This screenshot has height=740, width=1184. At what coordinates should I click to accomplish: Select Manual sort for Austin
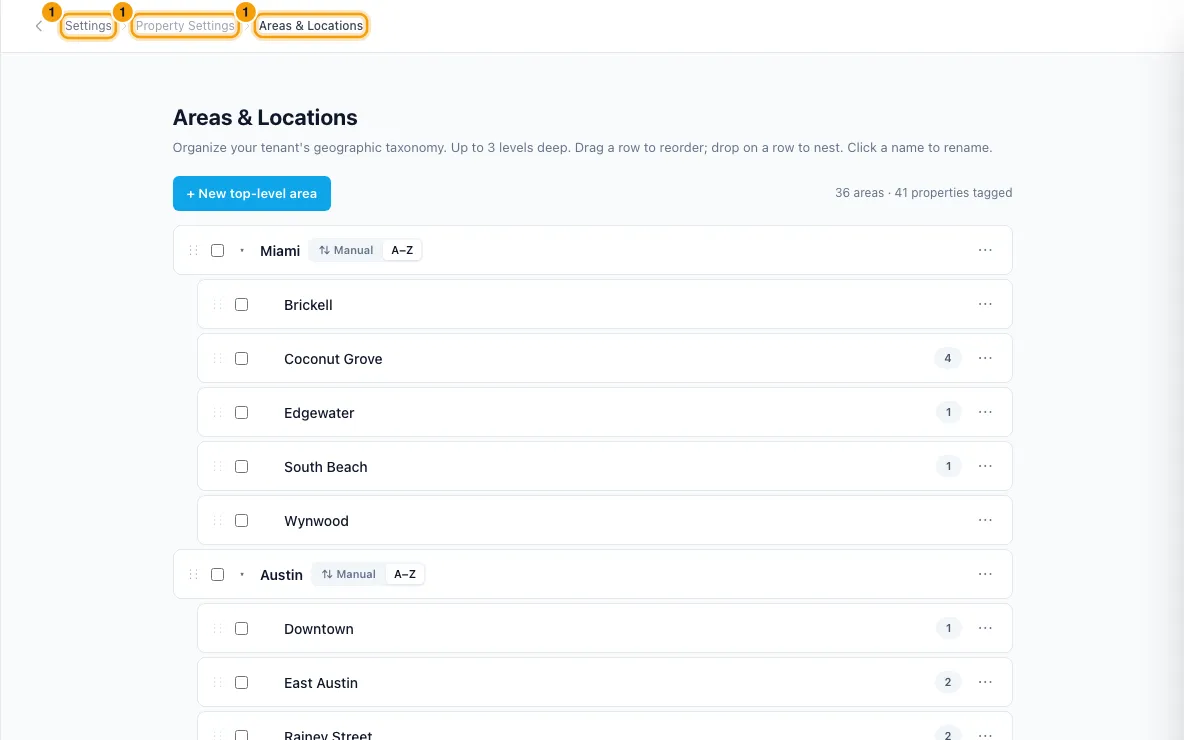pos(348,574)
